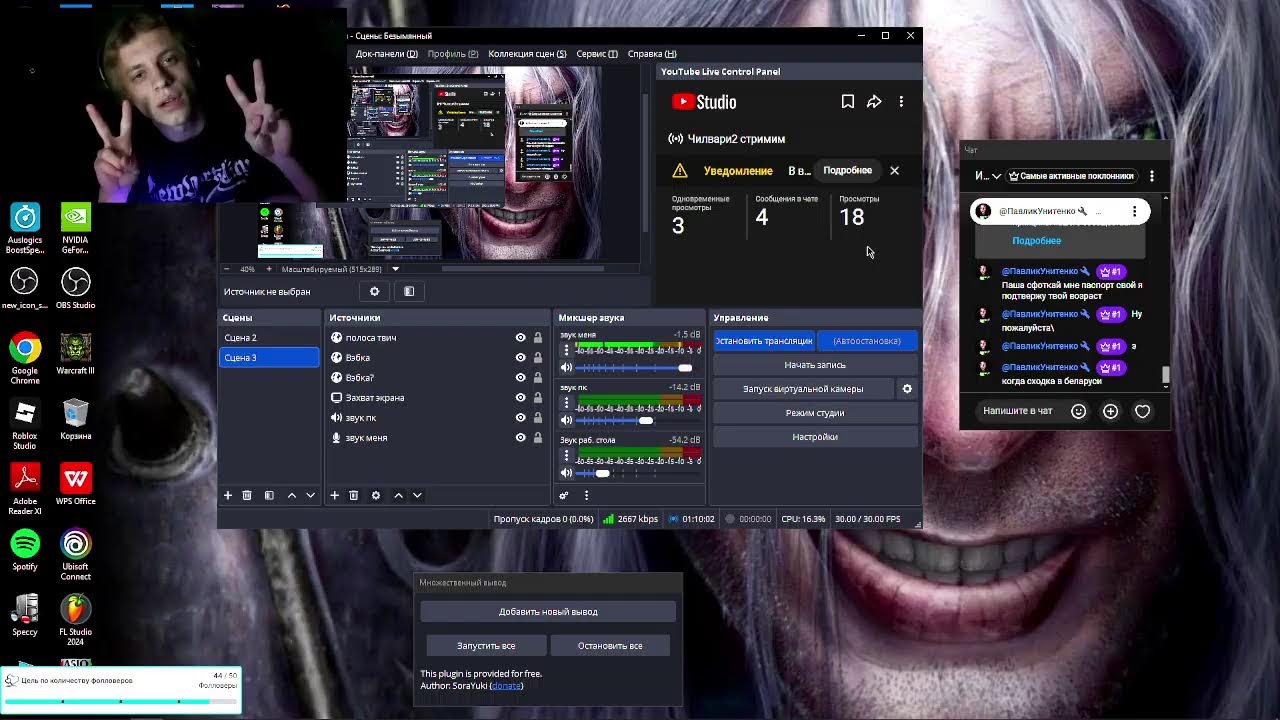Hide the 'Захват экрана' source
This screenshot has height=720, width=1280.
[520, 398]
